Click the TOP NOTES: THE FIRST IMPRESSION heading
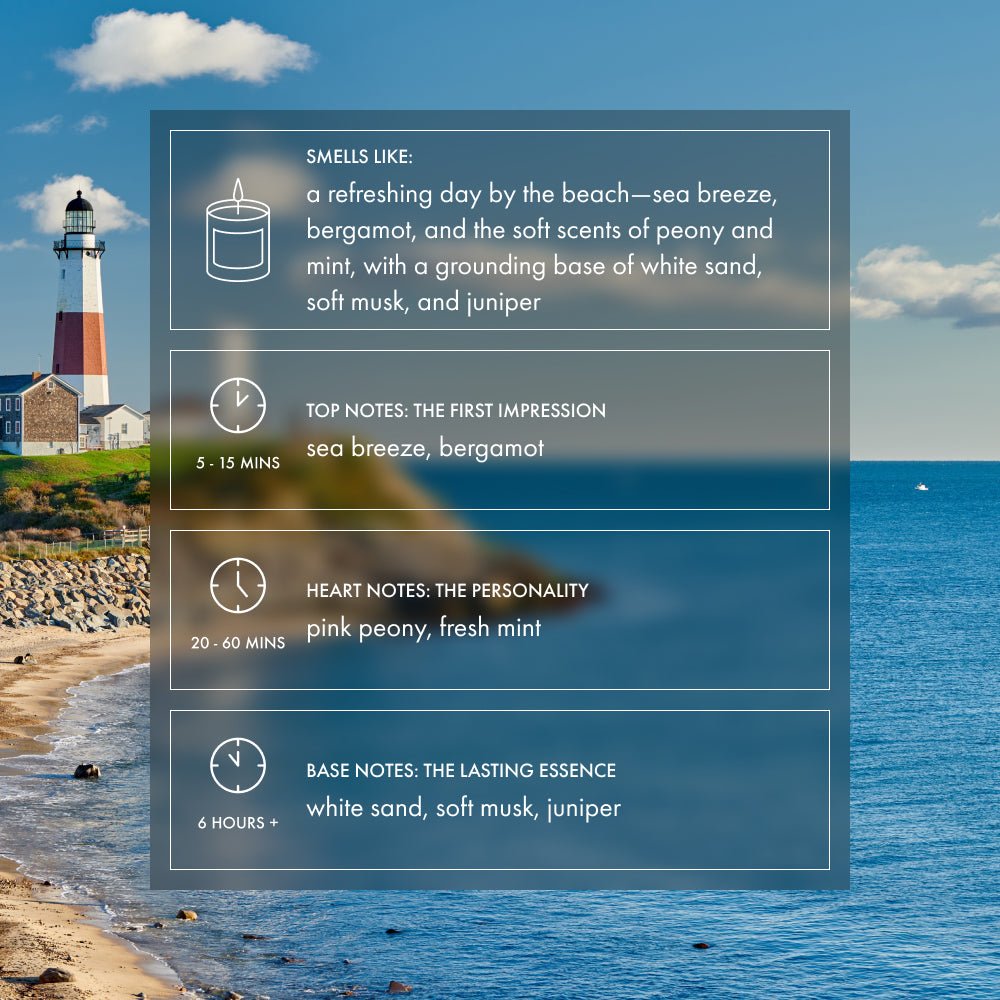 tap(456, 411)
